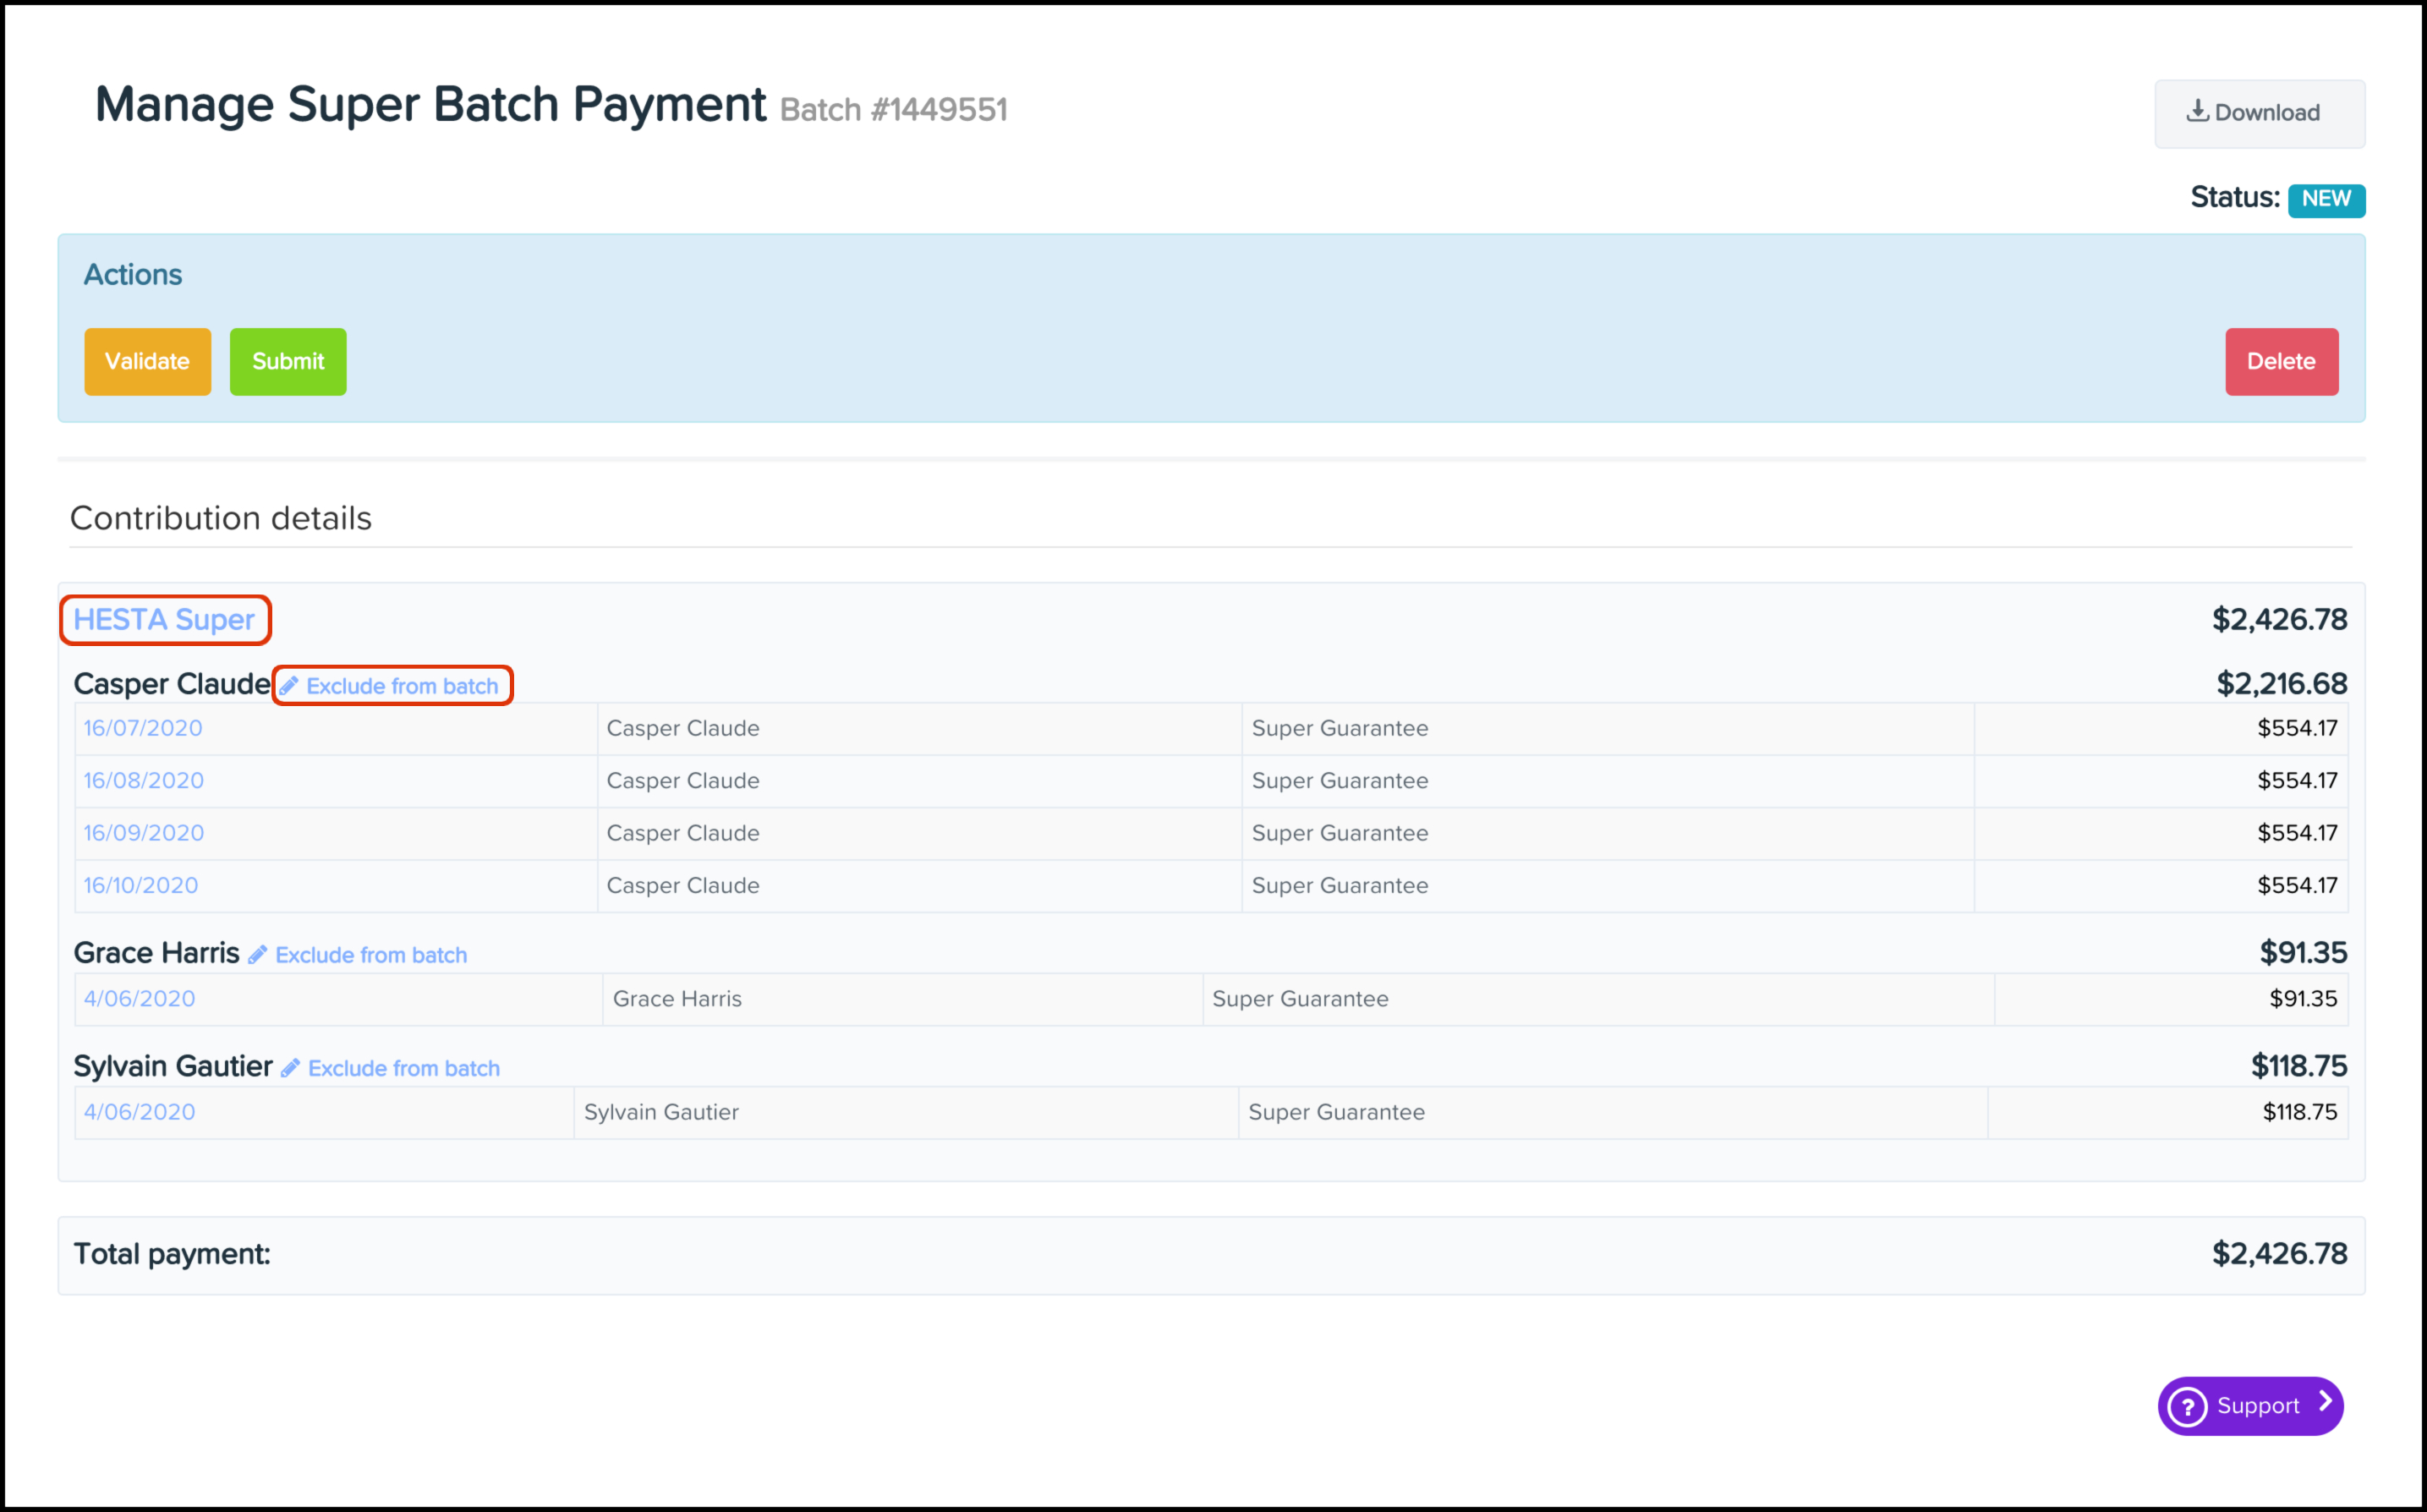Image resolution: width=2427 pixels, height=1512 pixels.
Task: Exclude Sylvain Gautier from batch
Action: click(403, 1068)
